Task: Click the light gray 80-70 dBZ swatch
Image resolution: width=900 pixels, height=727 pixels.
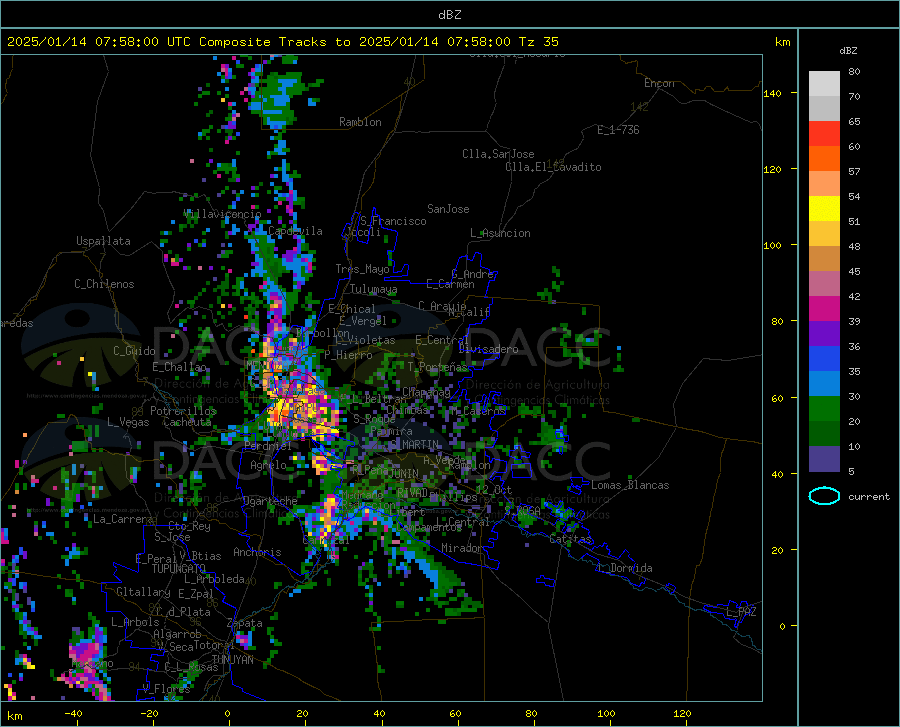Action: [x=824, y=84]
